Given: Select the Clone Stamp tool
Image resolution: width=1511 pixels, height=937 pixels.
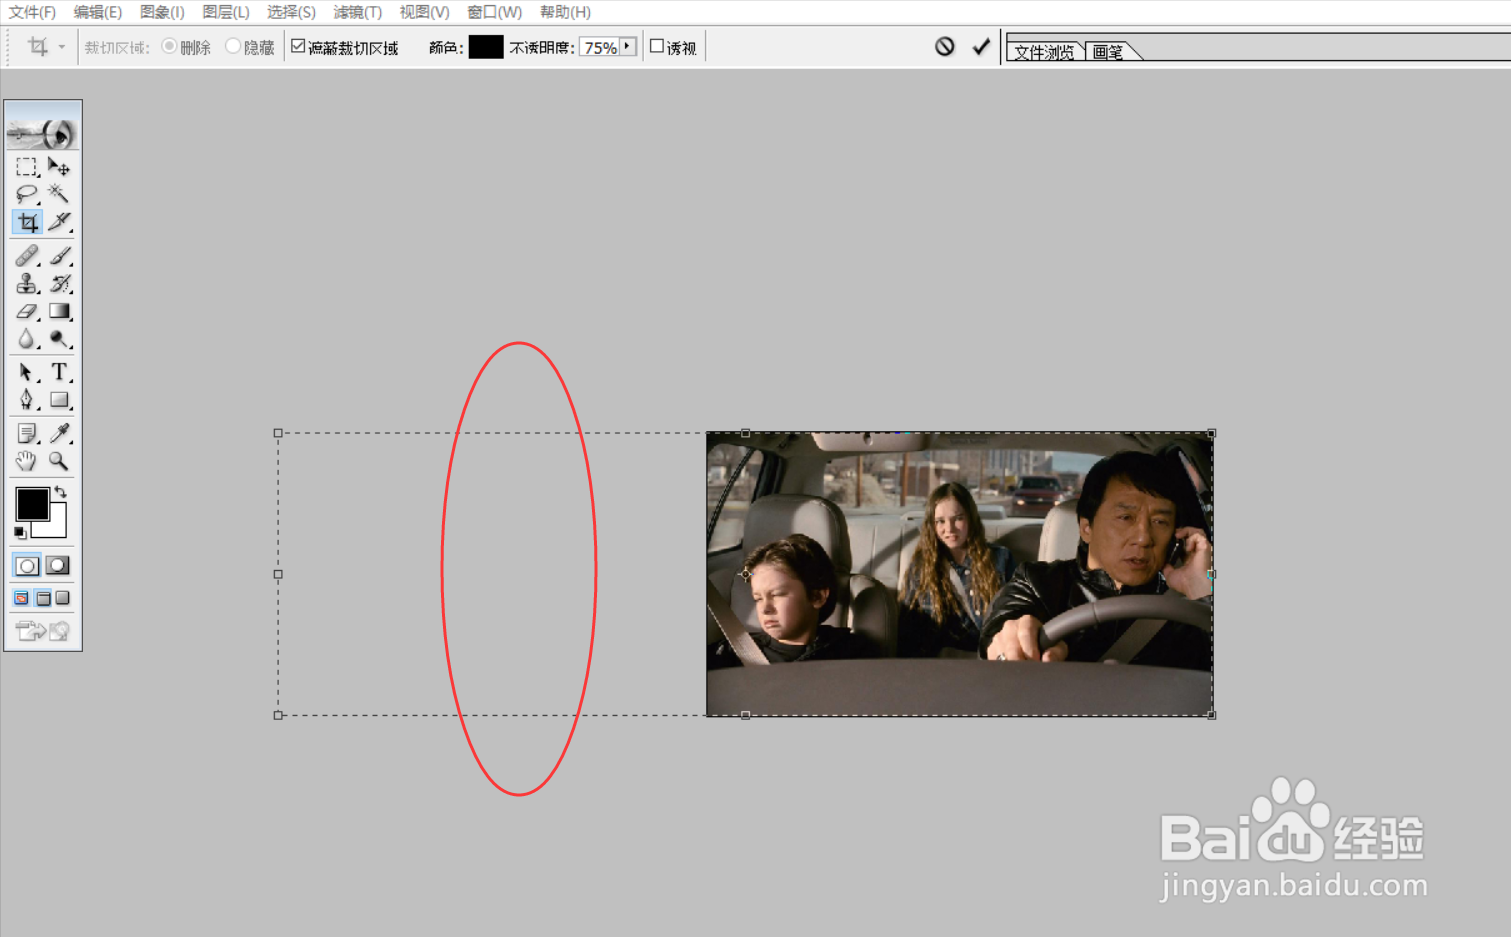Looking at the screenshot, I should coord(27,284).
